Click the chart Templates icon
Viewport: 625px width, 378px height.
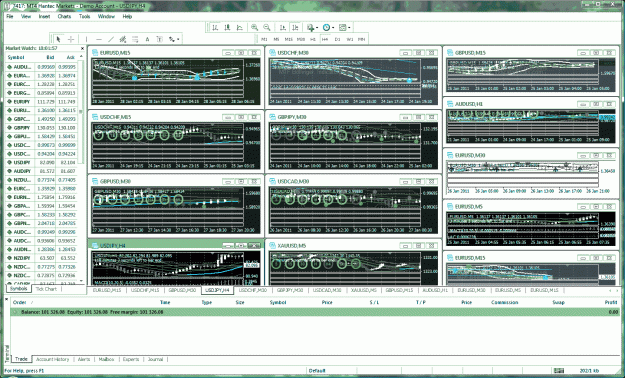pyautogui.click(x=342, y=28)
